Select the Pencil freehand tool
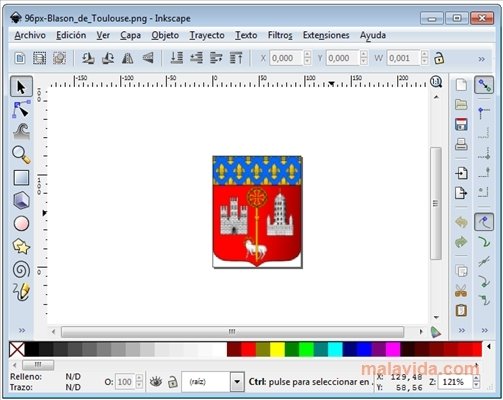This screenshot has height=400, width=503. pos(21,292)
